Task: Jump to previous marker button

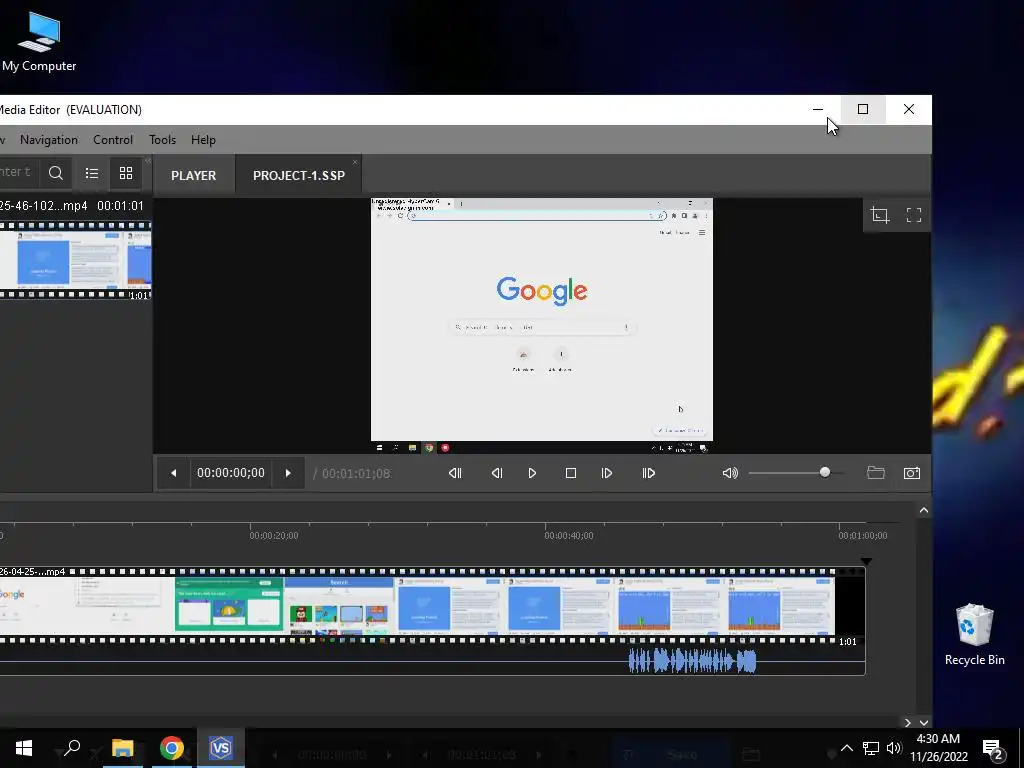Action: [x=456, y=473]
